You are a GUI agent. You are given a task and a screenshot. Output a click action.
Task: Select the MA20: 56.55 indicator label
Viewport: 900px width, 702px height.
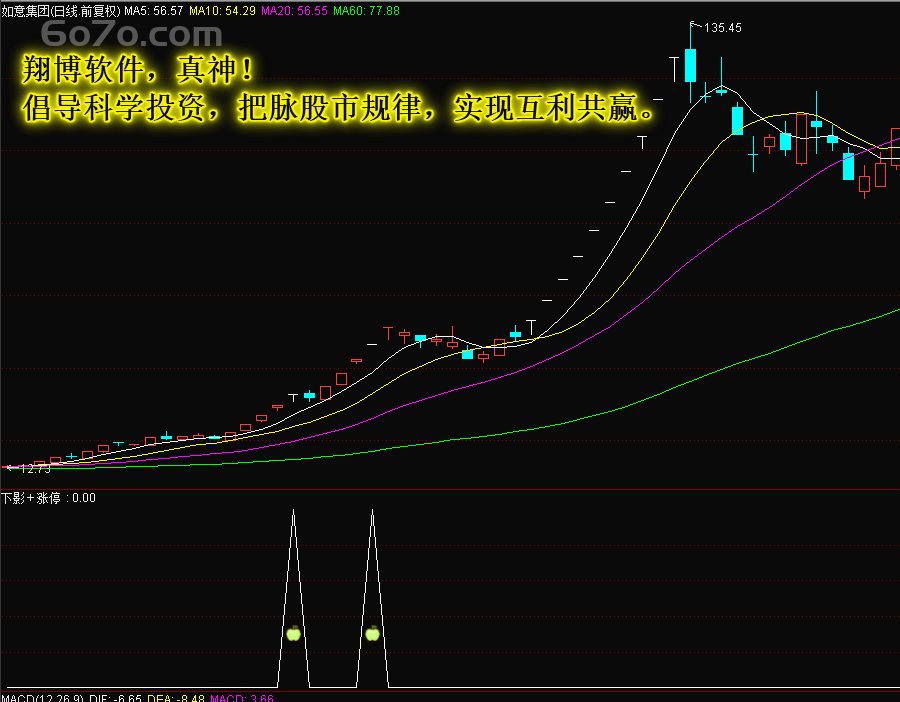[x=294, y=11]
